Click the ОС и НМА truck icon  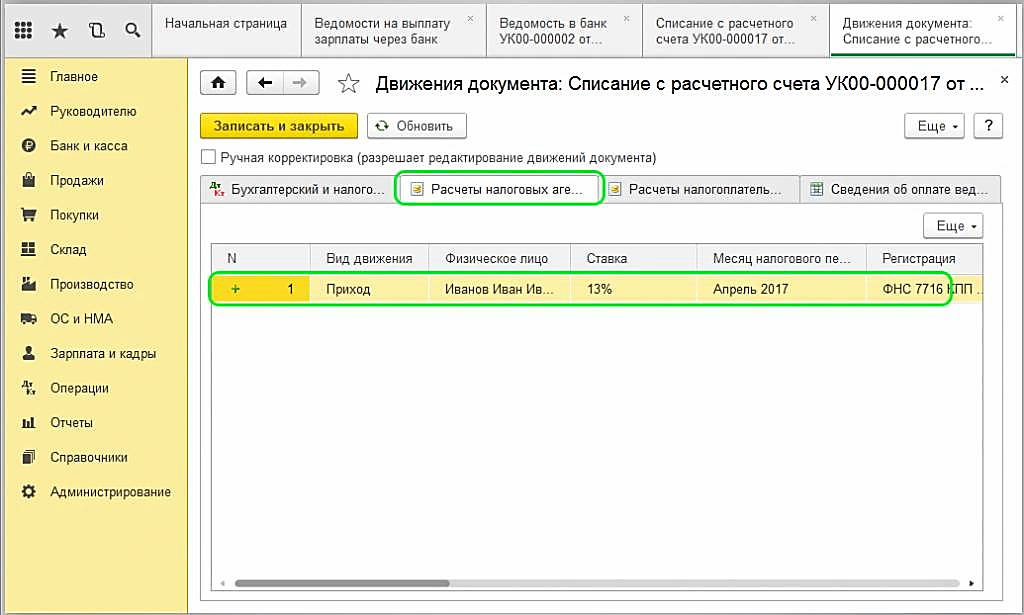coord(29,319)
